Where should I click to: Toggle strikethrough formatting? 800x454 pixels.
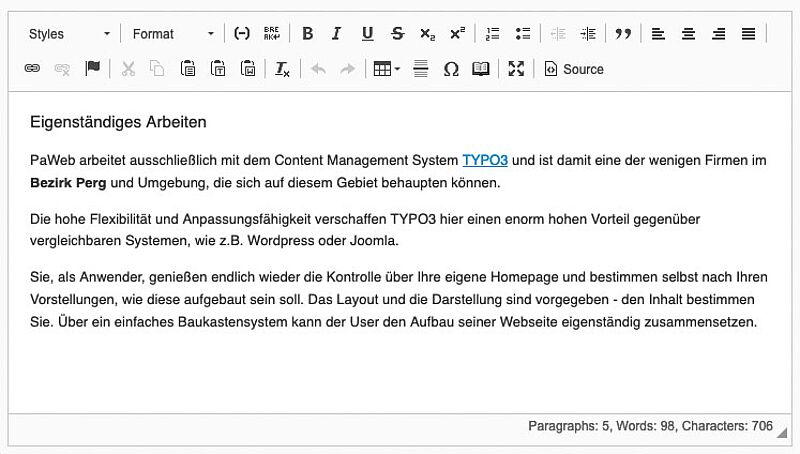(x=397, y=34)
